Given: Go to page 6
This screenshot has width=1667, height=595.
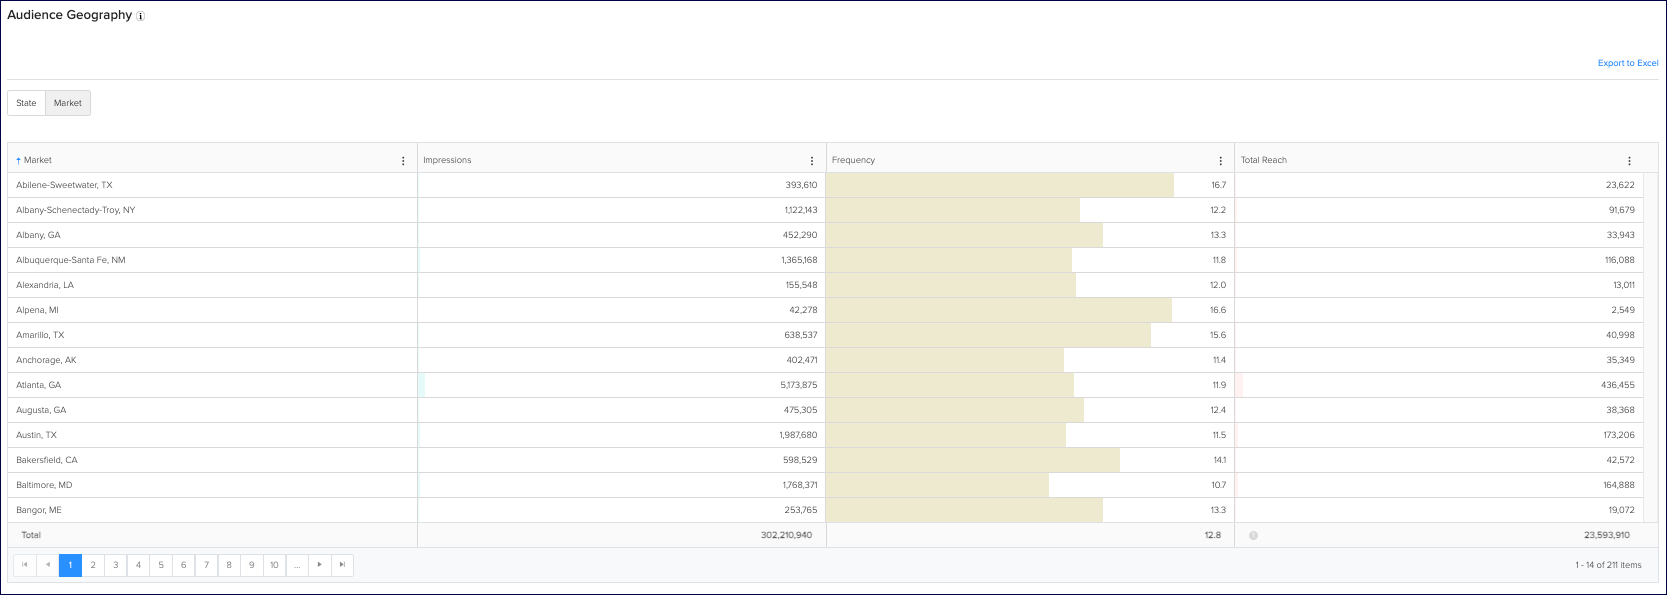Looking at the screenshot, I should tap(184, 565).
